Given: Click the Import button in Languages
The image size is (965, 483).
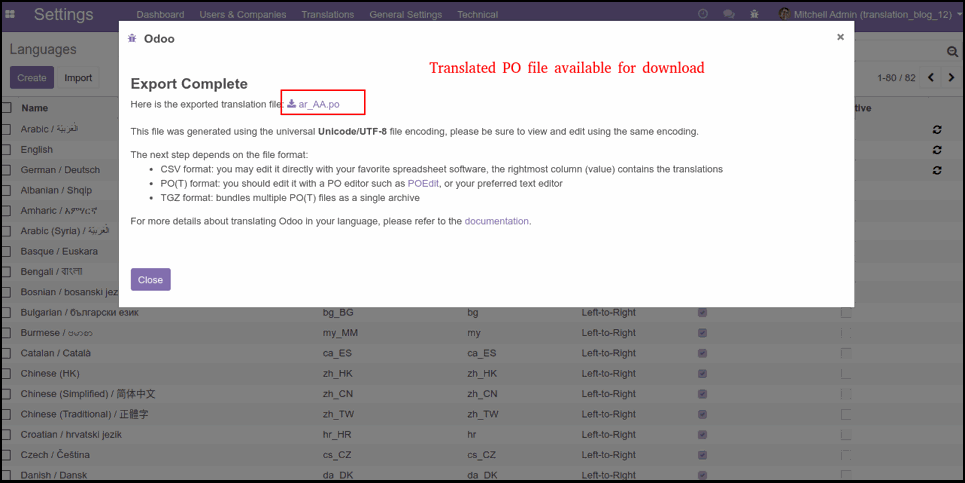Looking at the screenshot, I should click(x=78, y=78).
